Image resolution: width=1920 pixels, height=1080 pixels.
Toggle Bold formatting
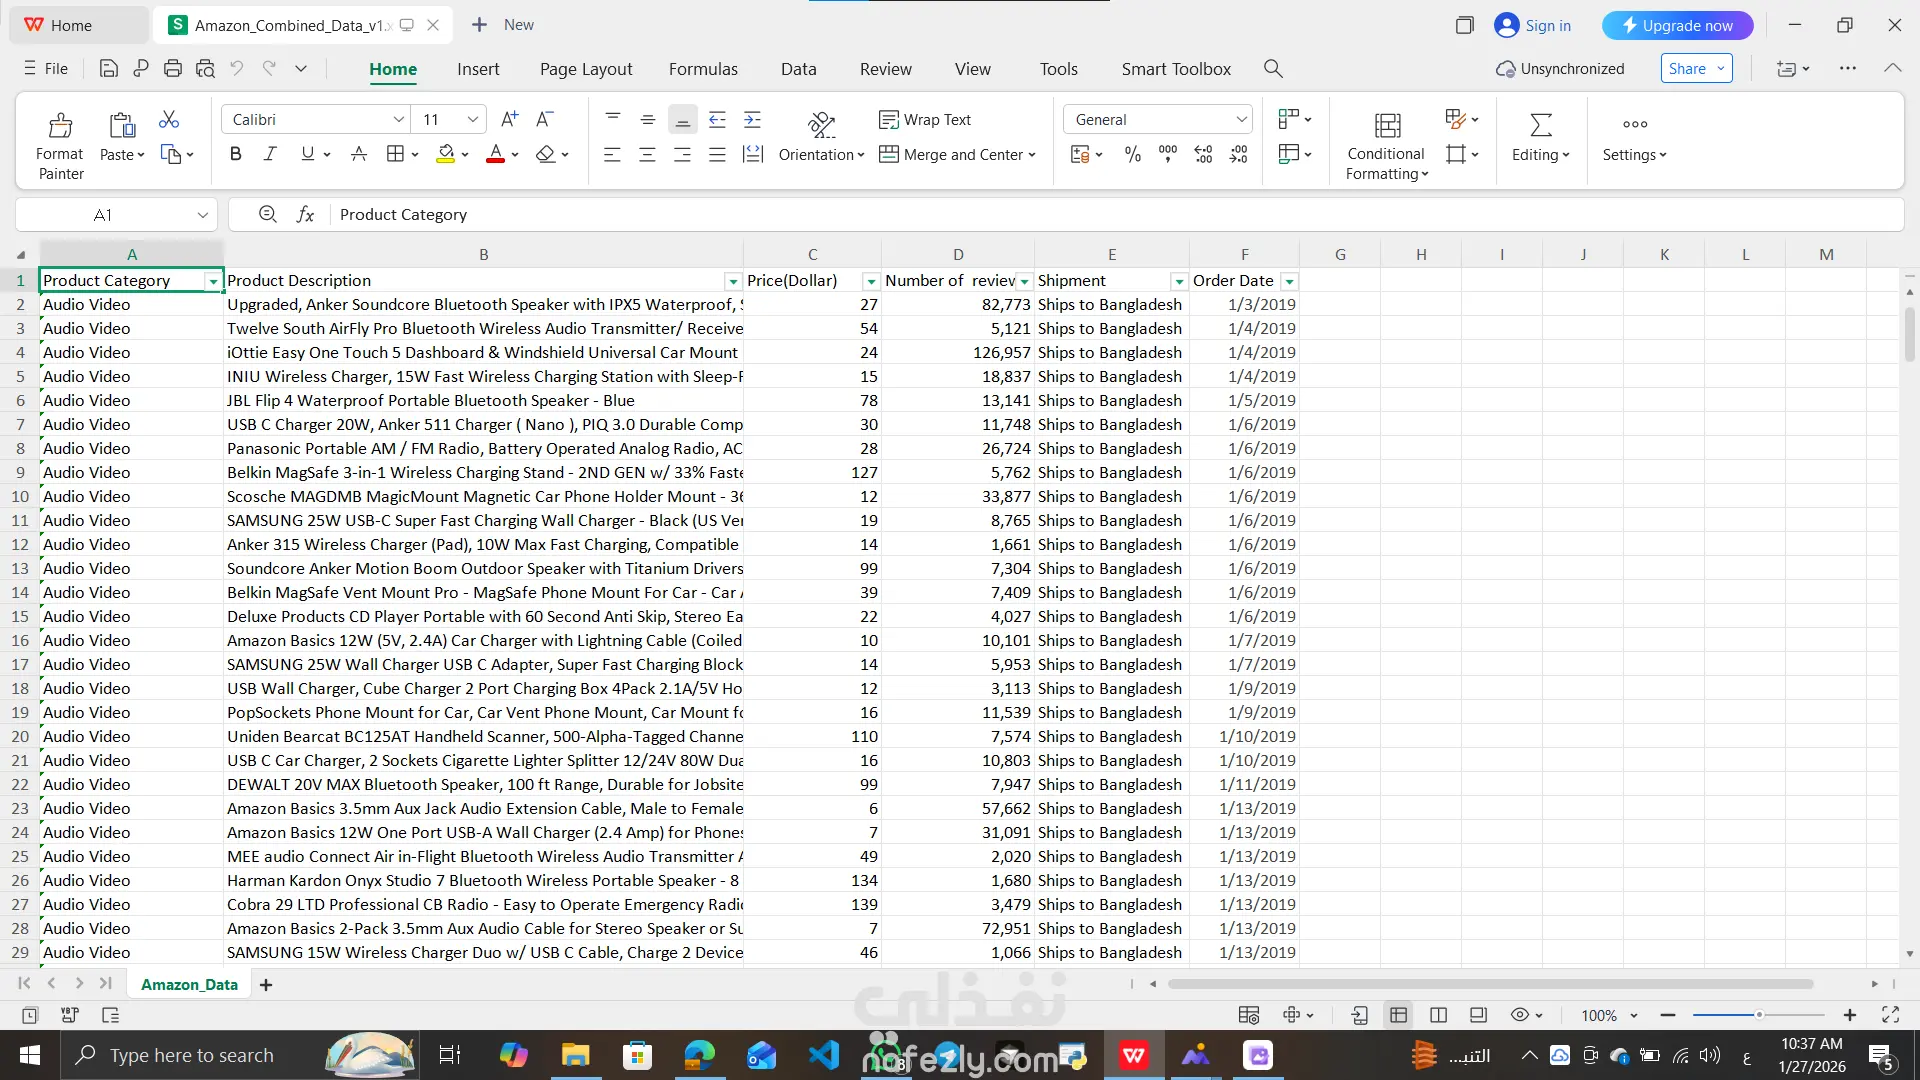point(236,154)
